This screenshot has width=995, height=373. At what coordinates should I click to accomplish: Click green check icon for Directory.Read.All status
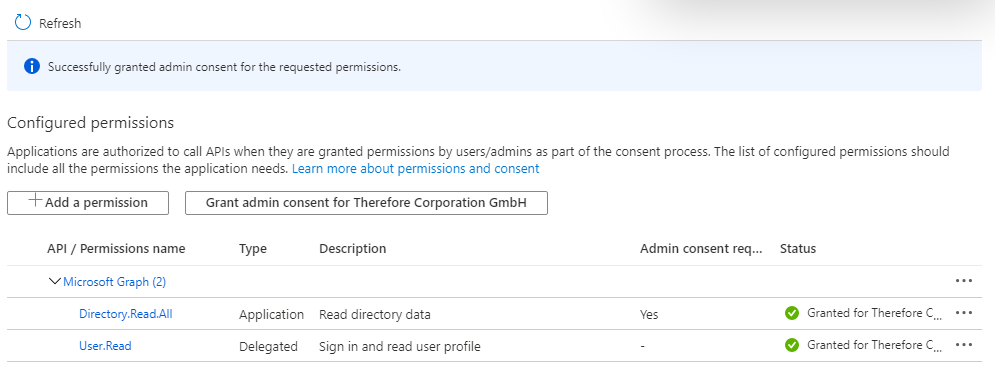pos(791,313)
